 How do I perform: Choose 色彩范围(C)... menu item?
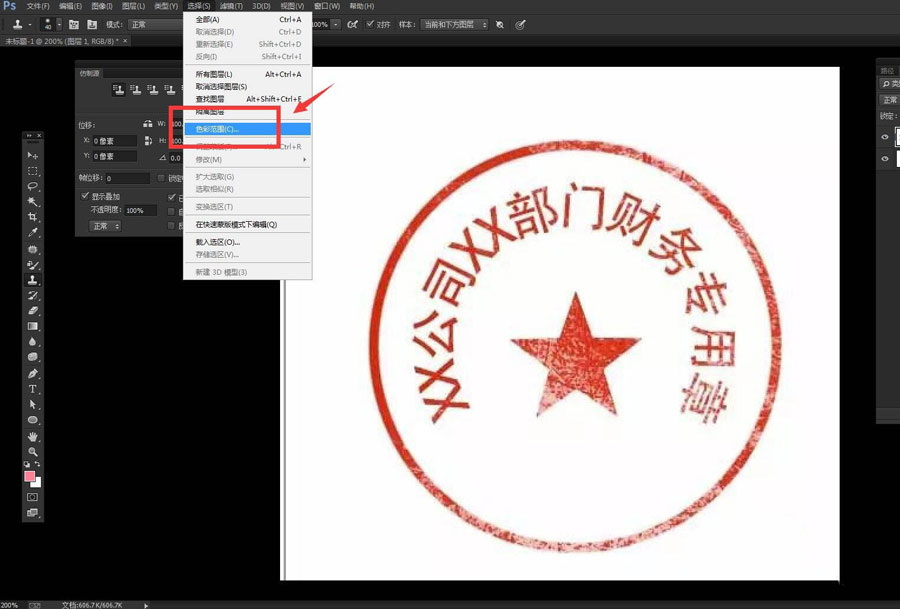pyautogui.click(x=247, y=129)
